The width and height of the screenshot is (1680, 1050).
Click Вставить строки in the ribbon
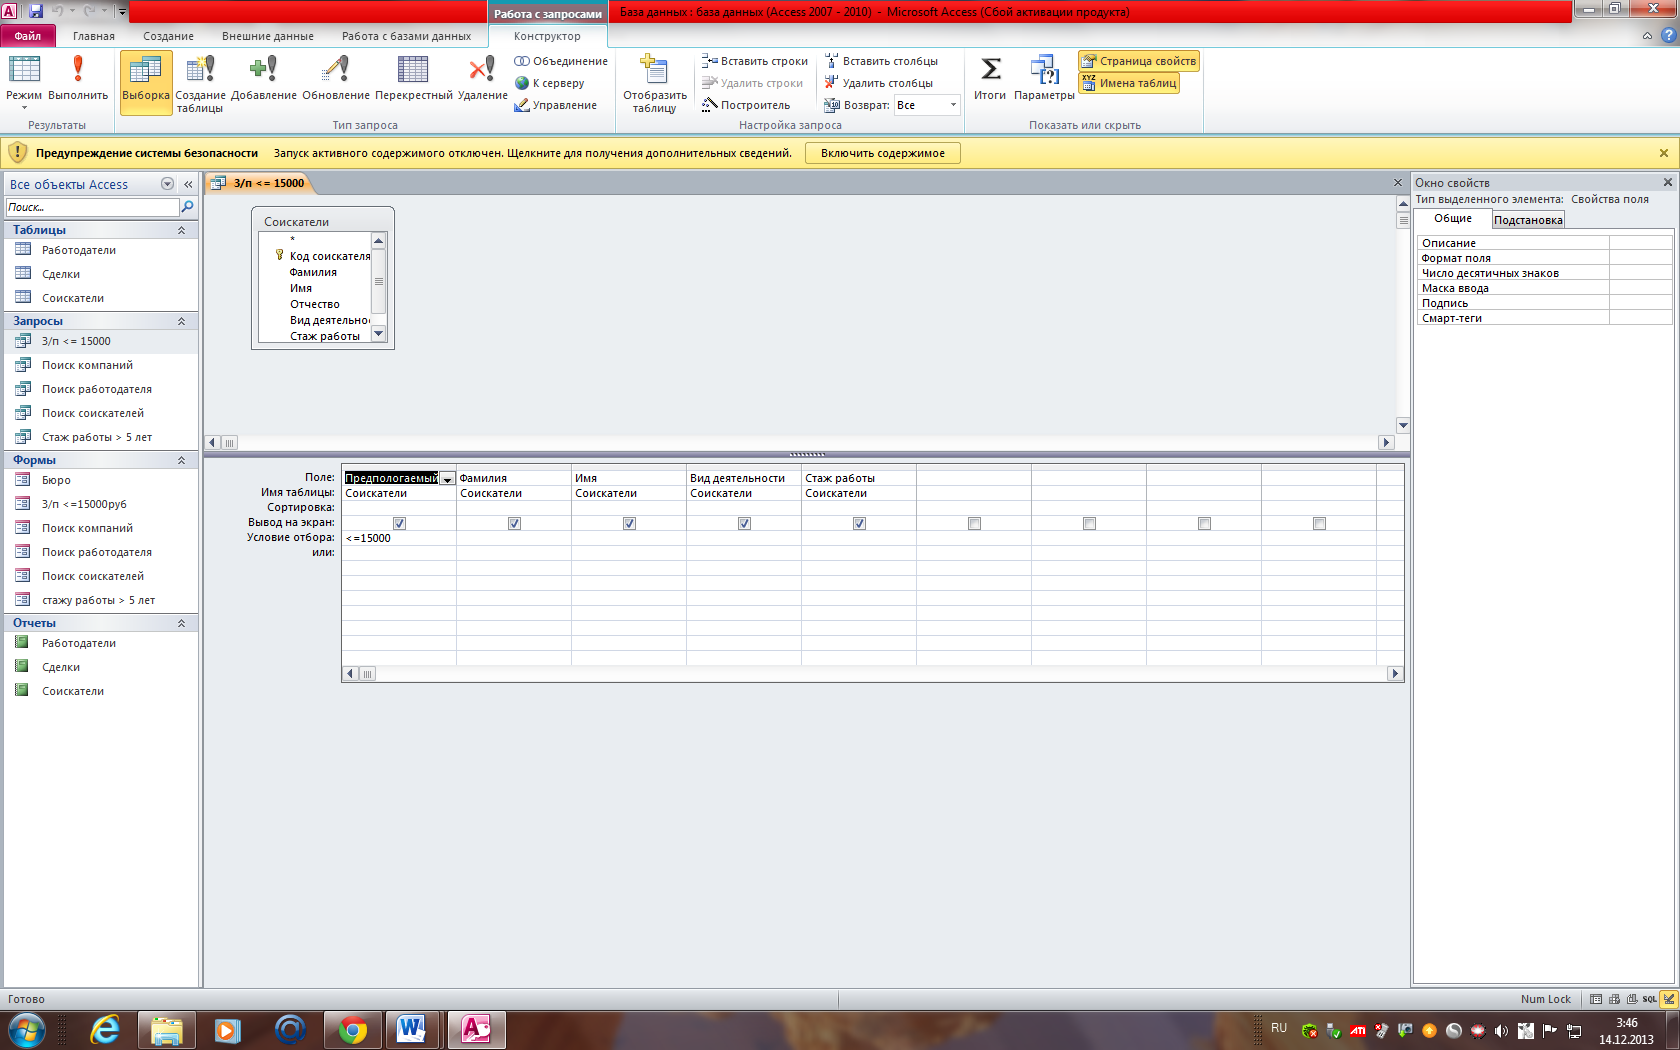tap(755, 61)
